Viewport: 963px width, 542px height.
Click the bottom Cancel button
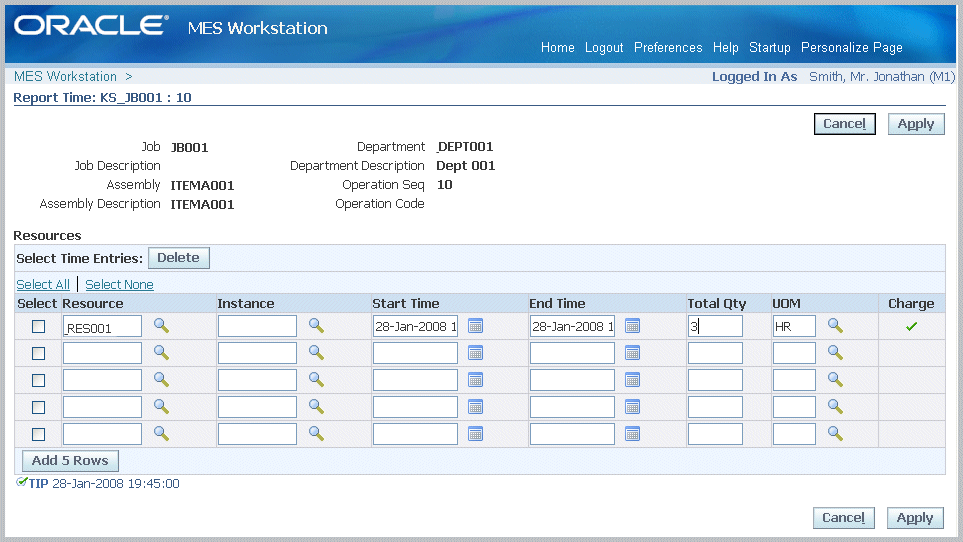click(843, 518)
